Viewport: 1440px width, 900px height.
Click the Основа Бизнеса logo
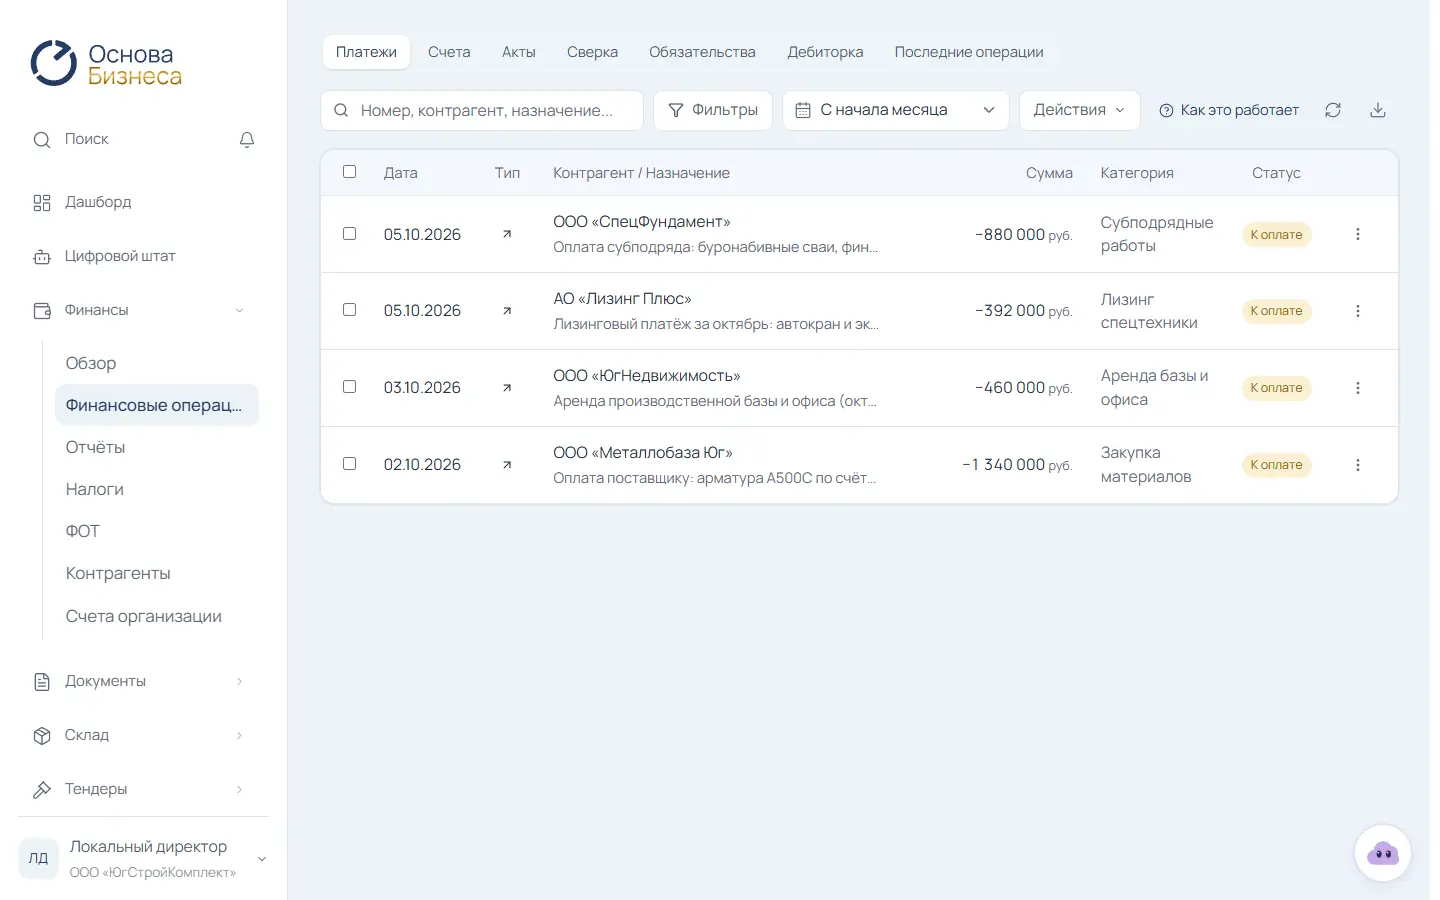tap(106, 64)
